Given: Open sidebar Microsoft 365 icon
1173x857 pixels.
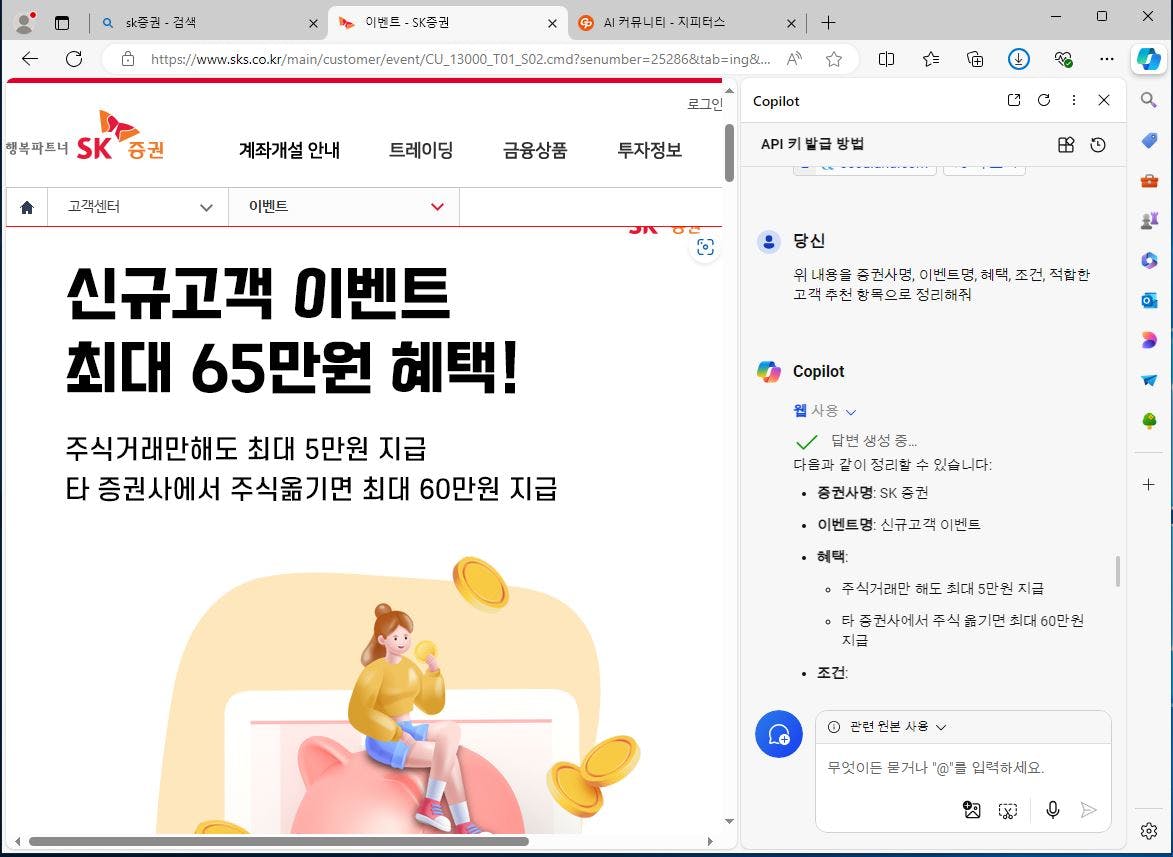Looking at the screenshot, I should tap(1149, 260).
